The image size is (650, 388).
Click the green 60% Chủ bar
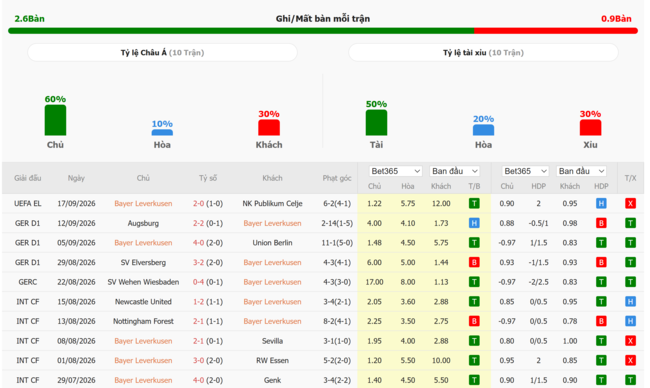tap(55, 120)
